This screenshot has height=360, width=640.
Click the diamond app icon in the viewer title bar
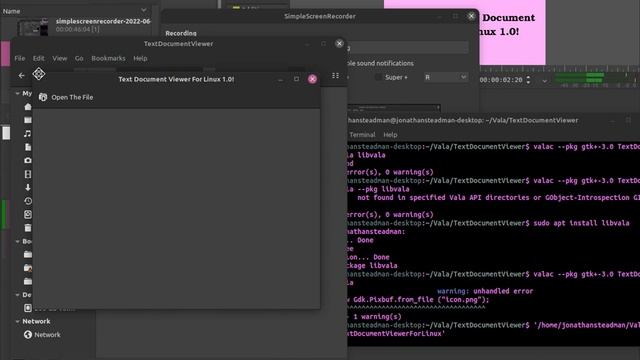(39, 74)
